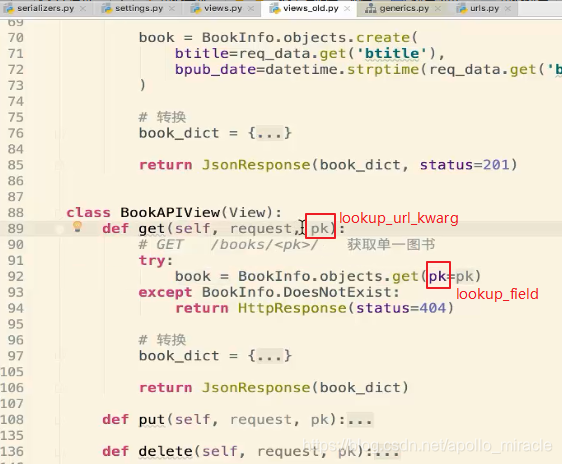Open the generics.py tab
Screen dimensions: 562x464
tap(404, 8)
